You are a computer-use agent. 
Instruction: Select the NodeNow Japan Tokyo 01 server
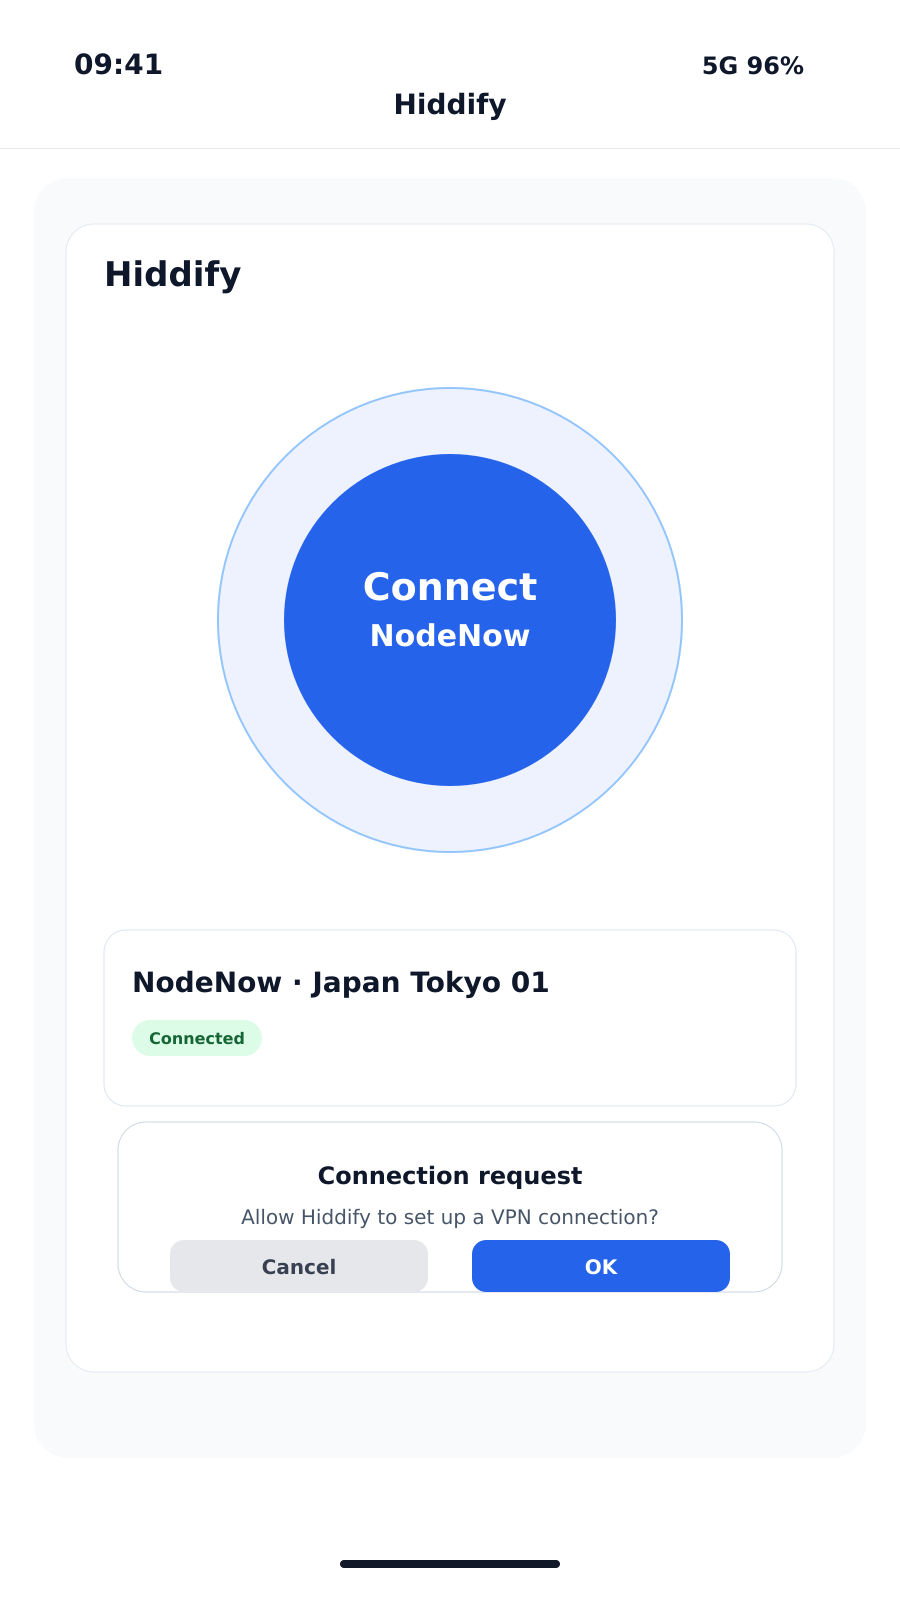(340, 983)
